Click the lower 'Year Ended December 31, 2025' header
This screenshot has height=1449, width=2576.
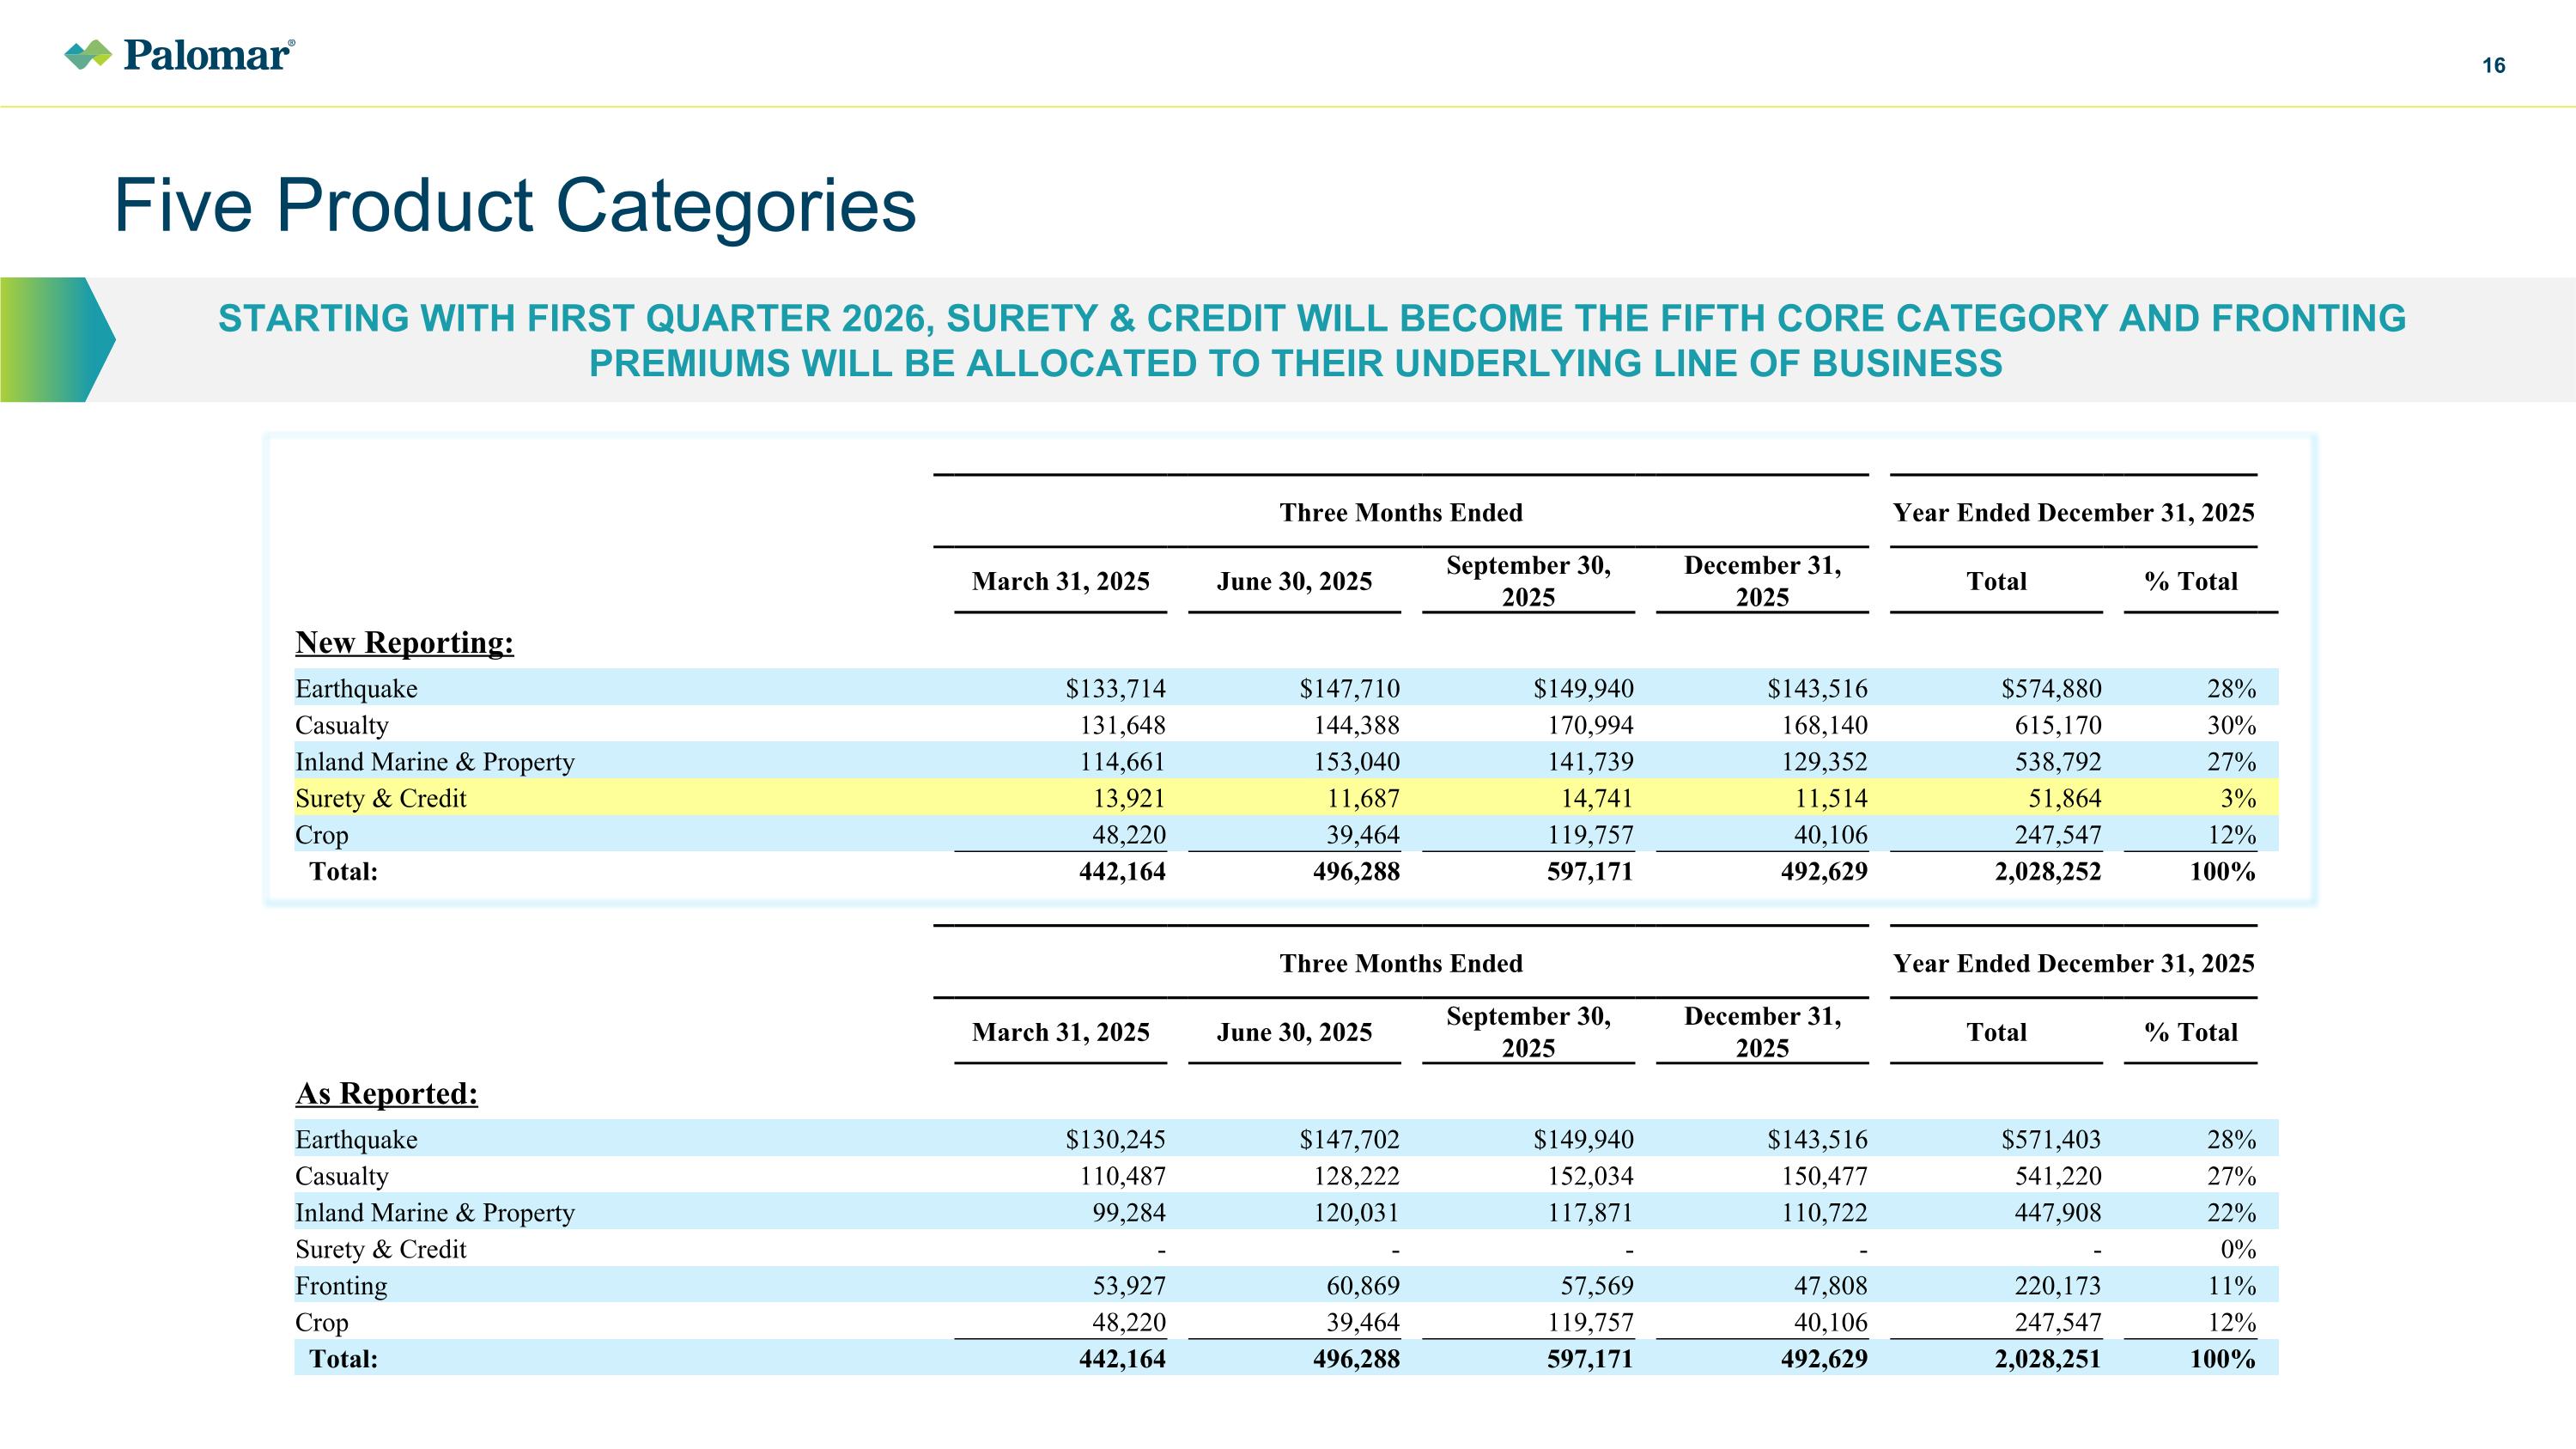[x=2073, y=964]
